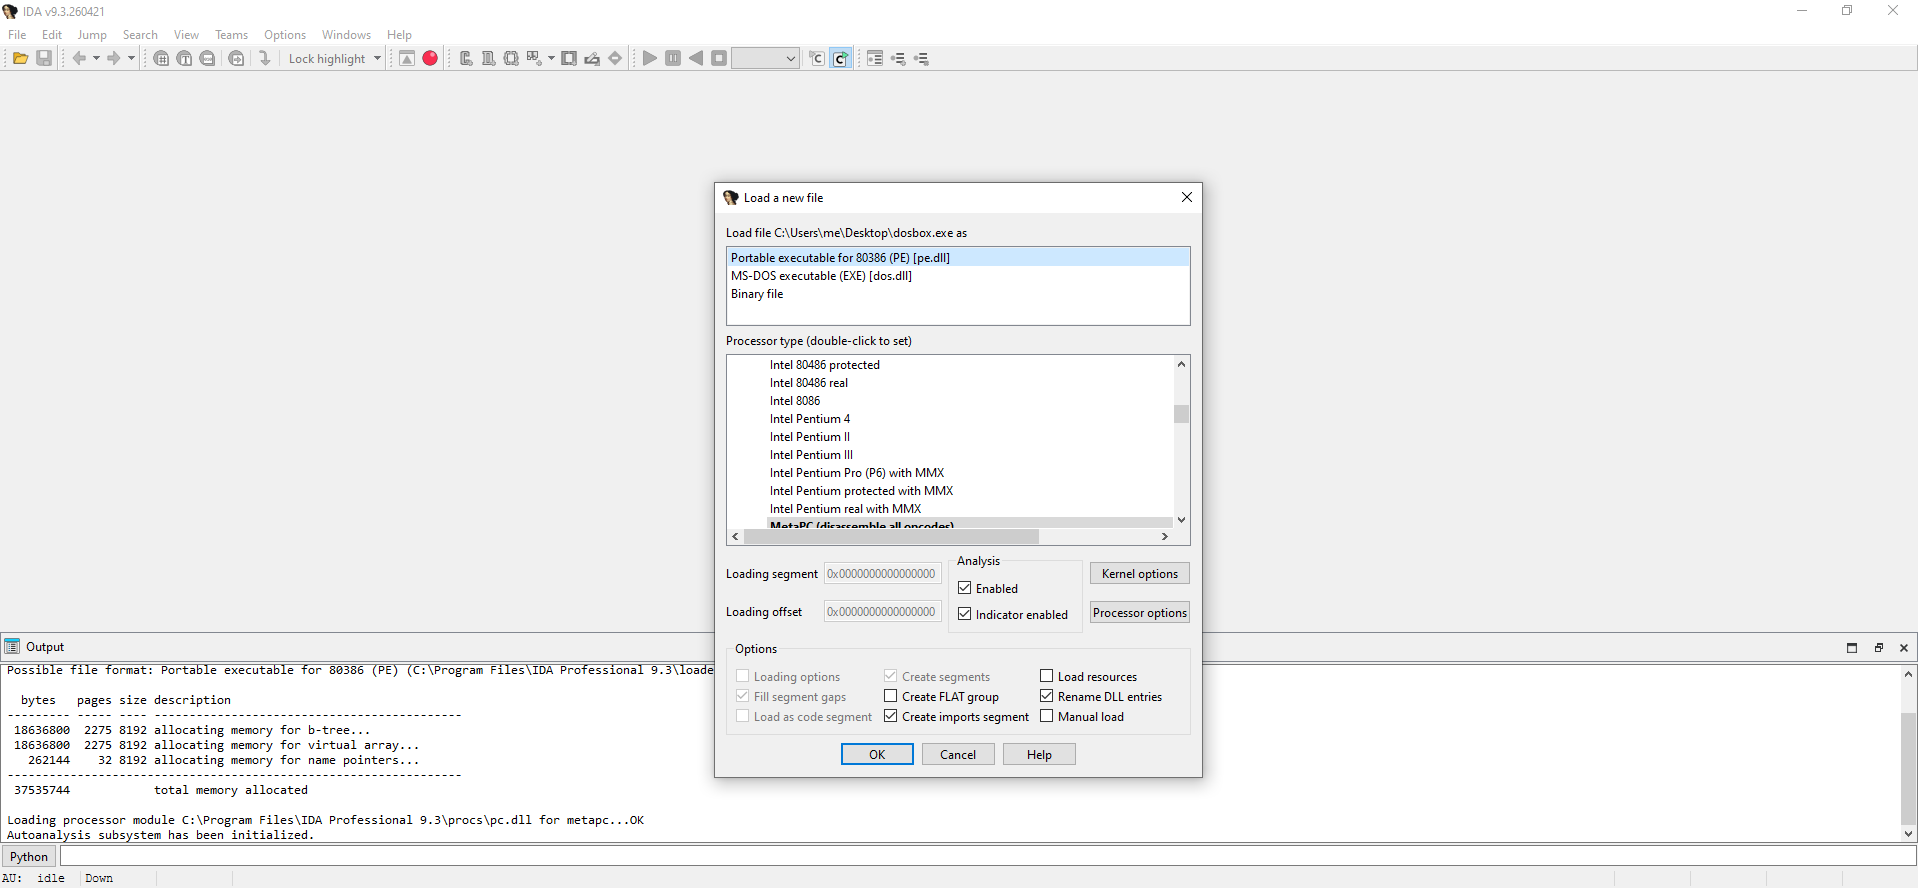The height and width of the screenshot is (888, 1918).
Task: Click the round search-next arrow icon
Action: point(236,58)
